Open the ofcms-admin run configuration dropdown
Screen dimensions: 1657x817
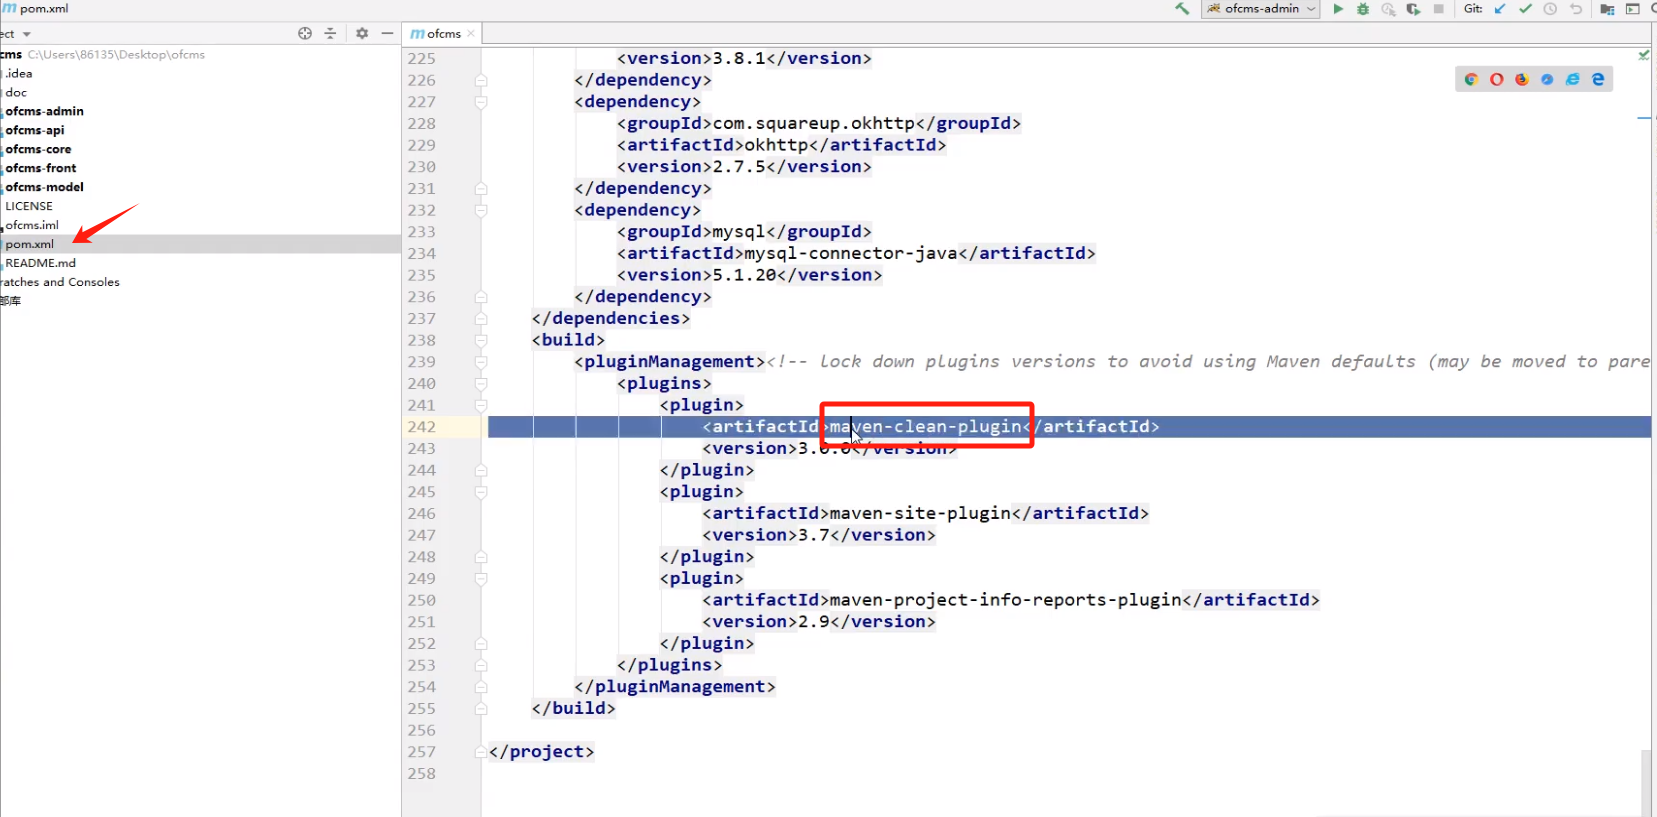coord(1261,9)
